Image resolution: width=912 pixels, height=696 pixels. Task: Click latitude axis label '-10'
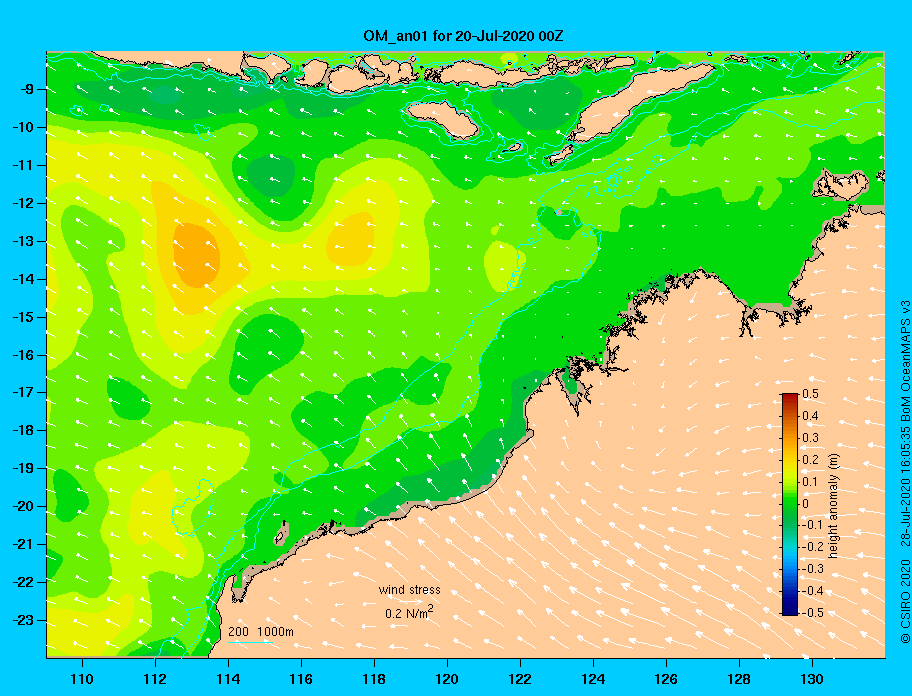[x=24, y=127]
